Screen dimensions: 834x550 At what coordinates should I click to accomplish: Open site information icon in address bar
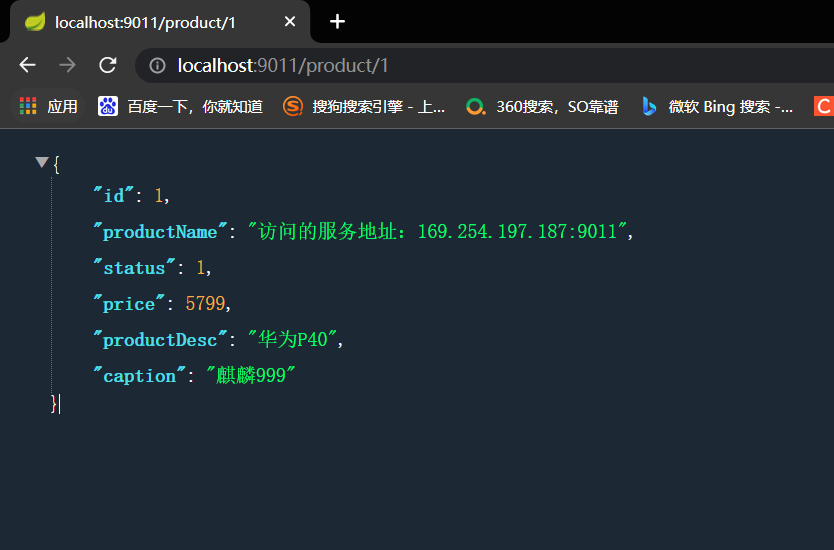pos(157,65)
